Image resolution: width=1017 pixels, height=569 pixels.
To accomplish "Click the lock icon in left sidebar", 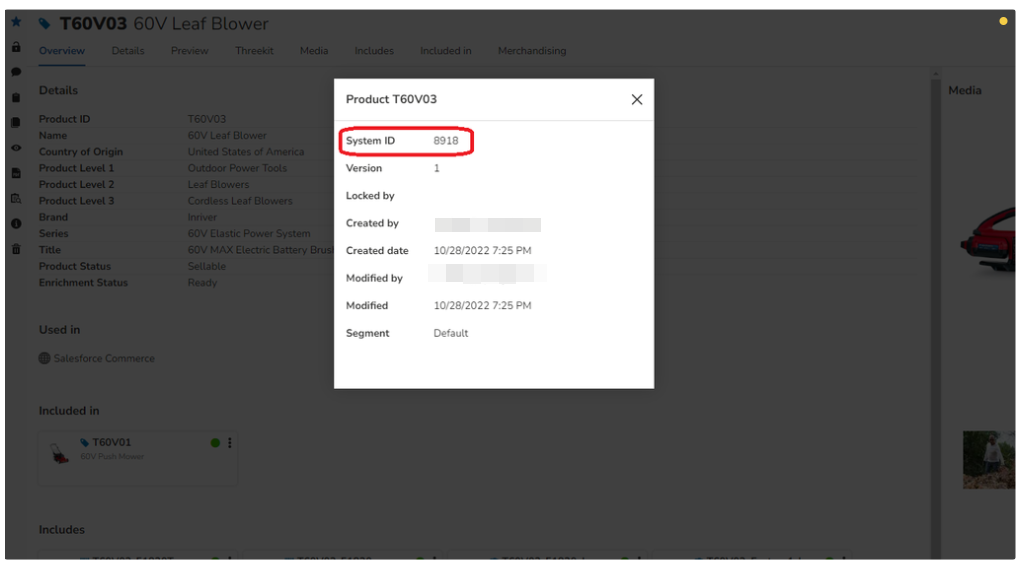I will point(15,47).
